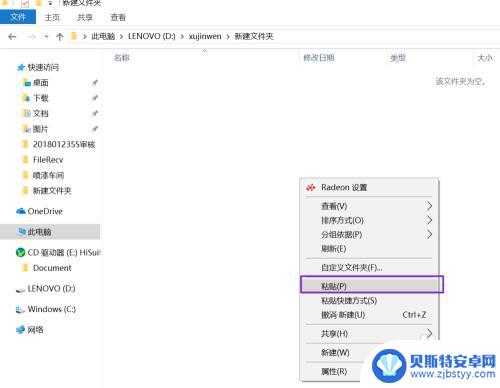
Task: Open the FileRecv folder in sidebar
Action: coord(48,160)
